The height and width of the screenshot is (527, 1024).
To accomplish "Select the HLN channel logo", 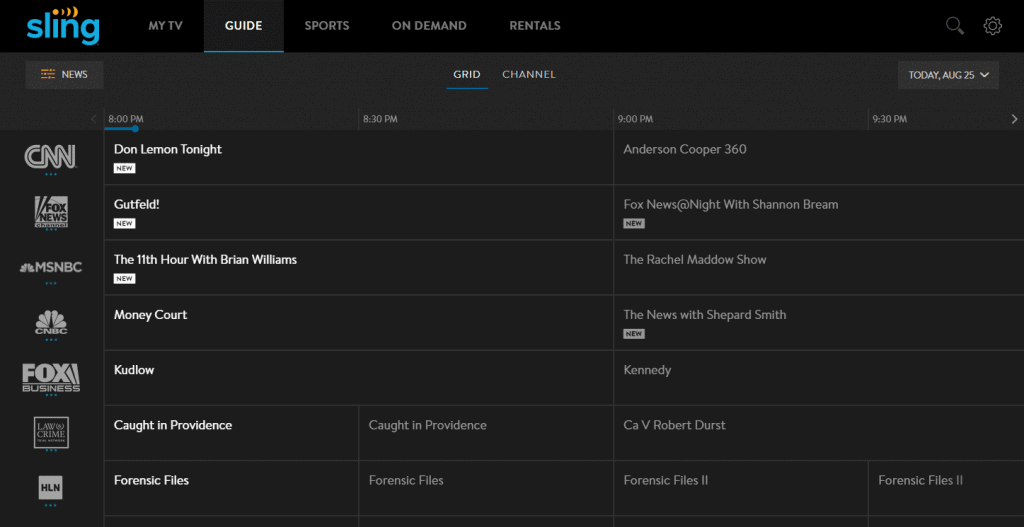I will pos(51,488).
